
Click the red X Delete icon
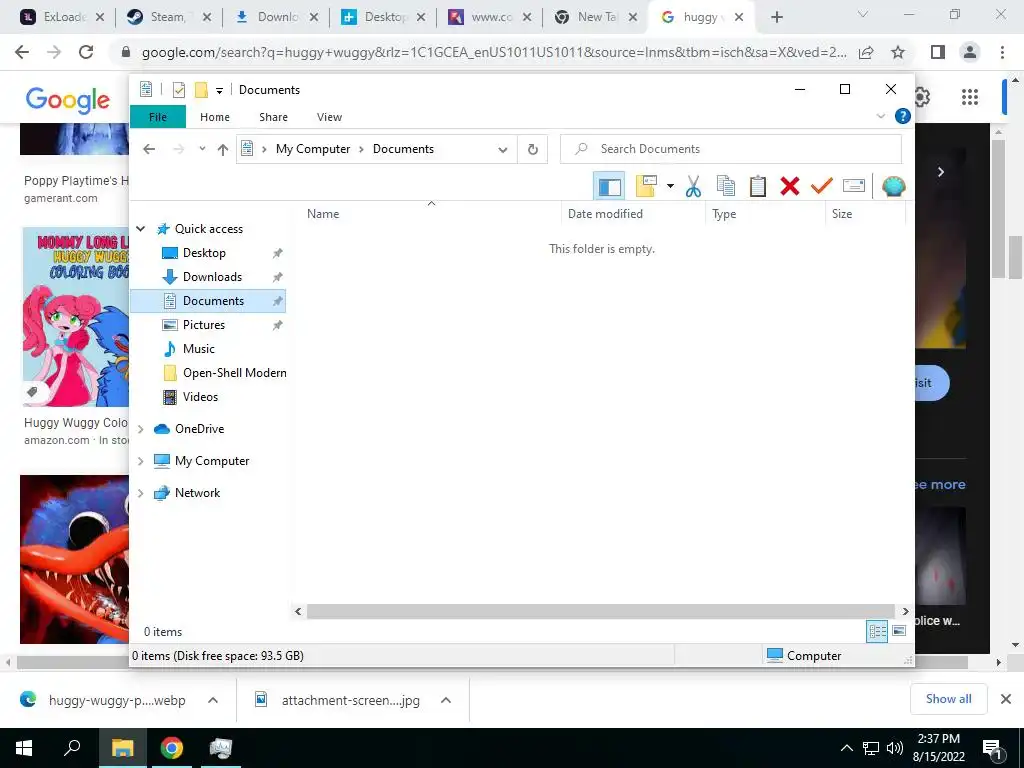(x=790, y=186)
